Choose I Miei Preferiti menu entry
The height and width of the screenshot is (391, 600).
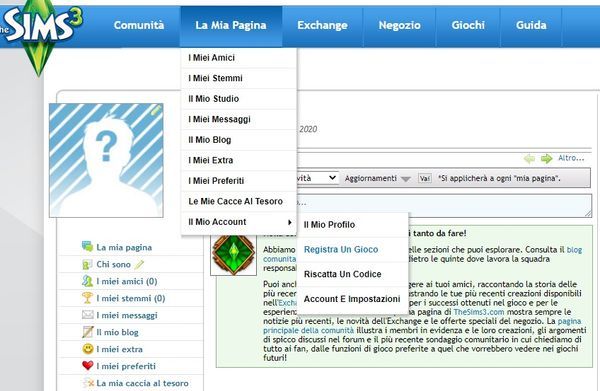[239, 181]
